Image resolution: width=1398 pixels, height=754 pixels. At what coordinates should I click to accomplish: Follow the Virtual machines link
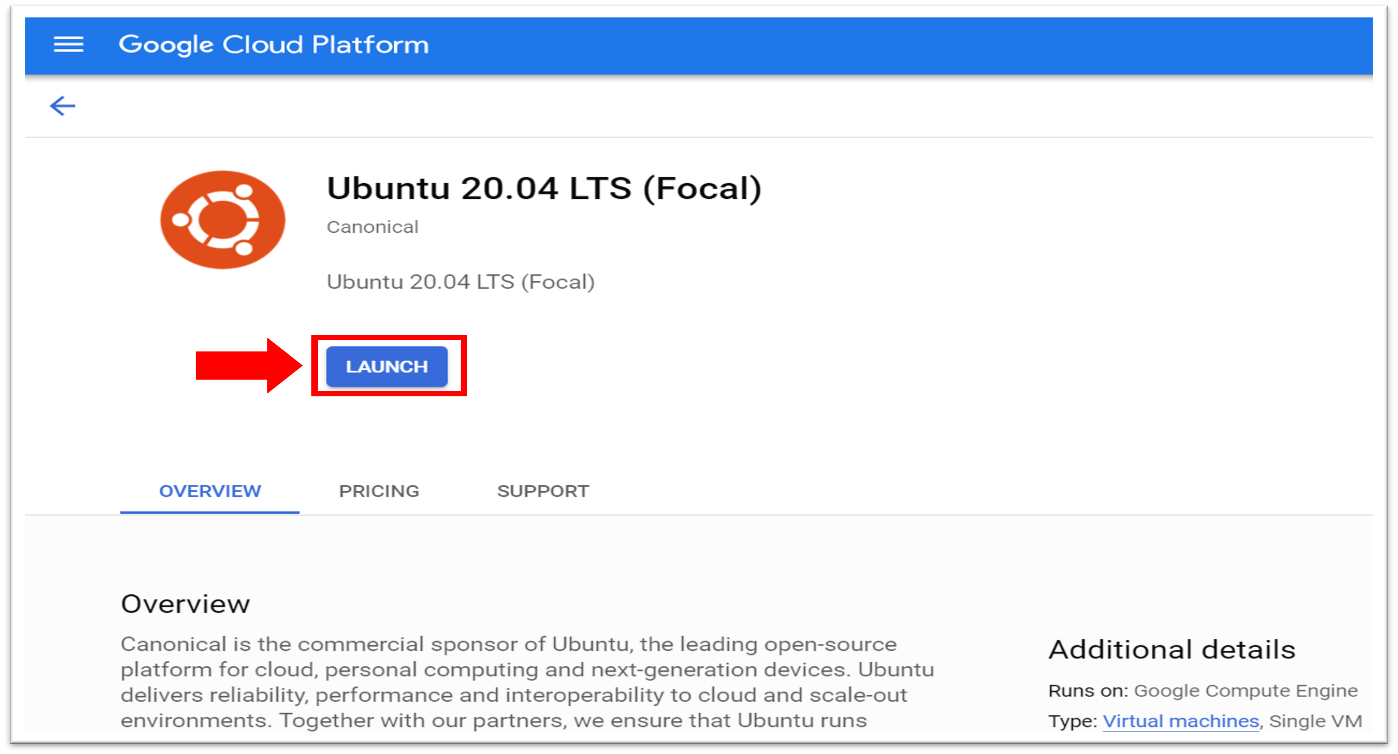(1181, 721)
